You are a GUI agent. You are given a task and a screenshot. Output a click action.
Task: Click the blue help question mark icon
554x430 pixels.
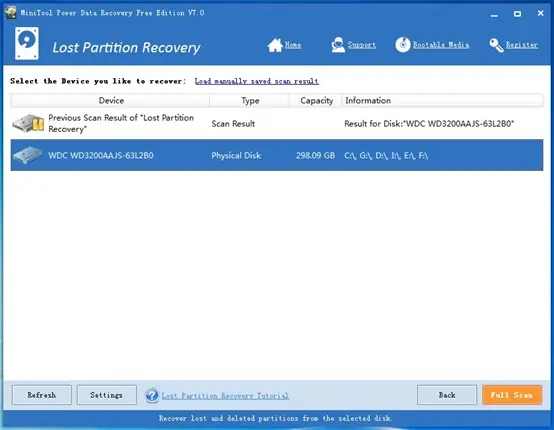click(x=152, y=395)
